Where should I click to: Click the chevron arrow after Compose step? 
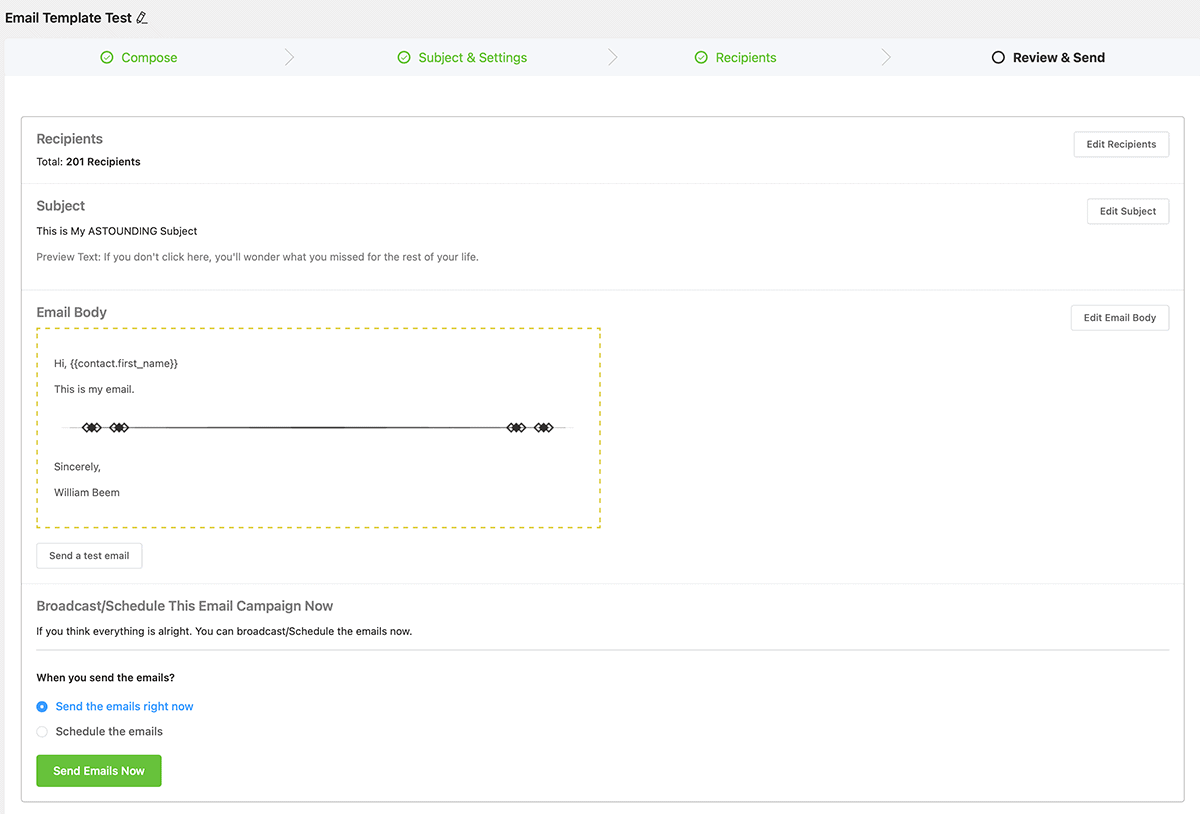[289, 58]
